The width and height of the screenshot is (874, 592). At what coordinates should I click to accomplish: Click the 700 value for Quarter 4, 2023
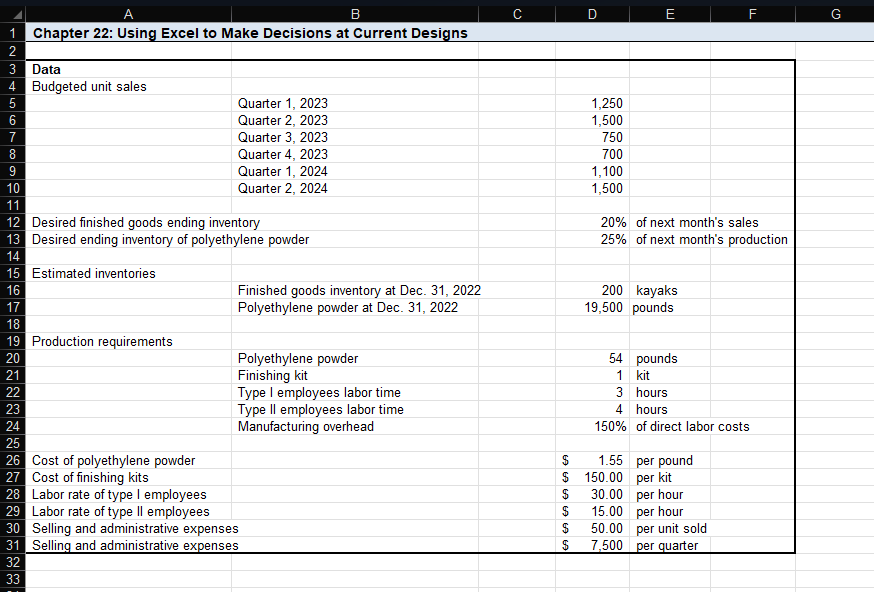pyautogui.click(x=612, y=154)
